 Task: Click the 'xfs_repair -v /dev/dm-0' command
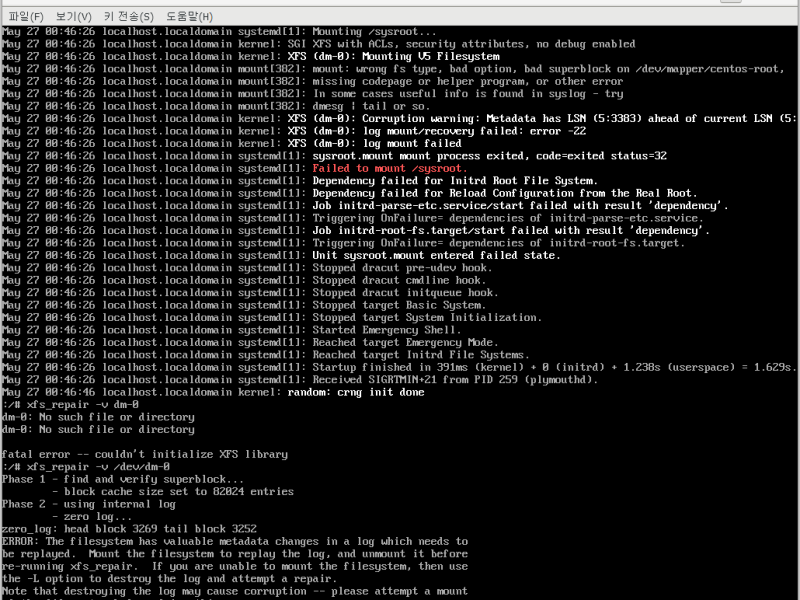98,467
